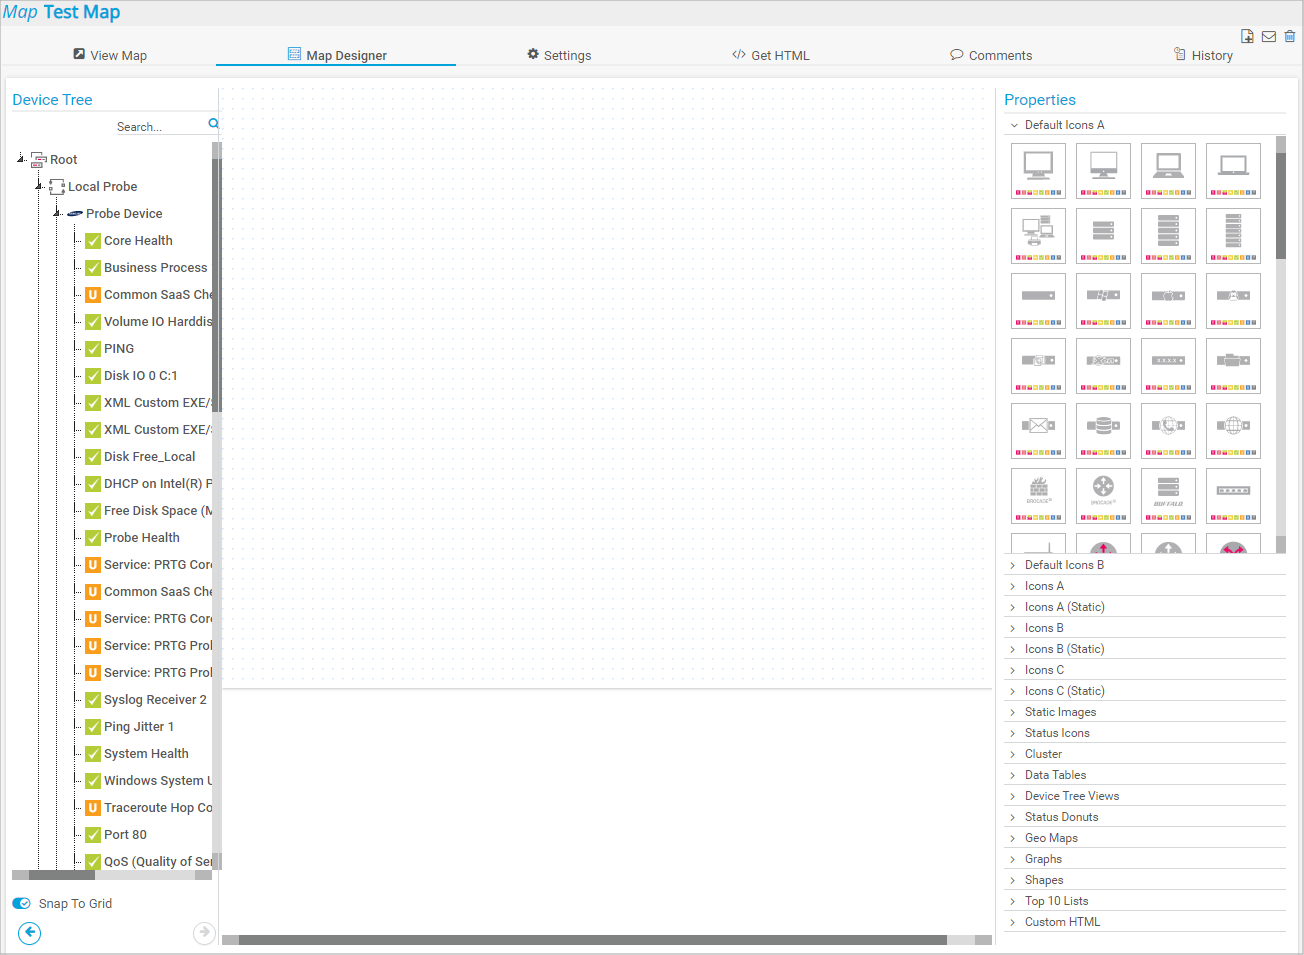Pick the Apple logo device map icon
1304x955 pixels.
click(x=1168, y=300)
